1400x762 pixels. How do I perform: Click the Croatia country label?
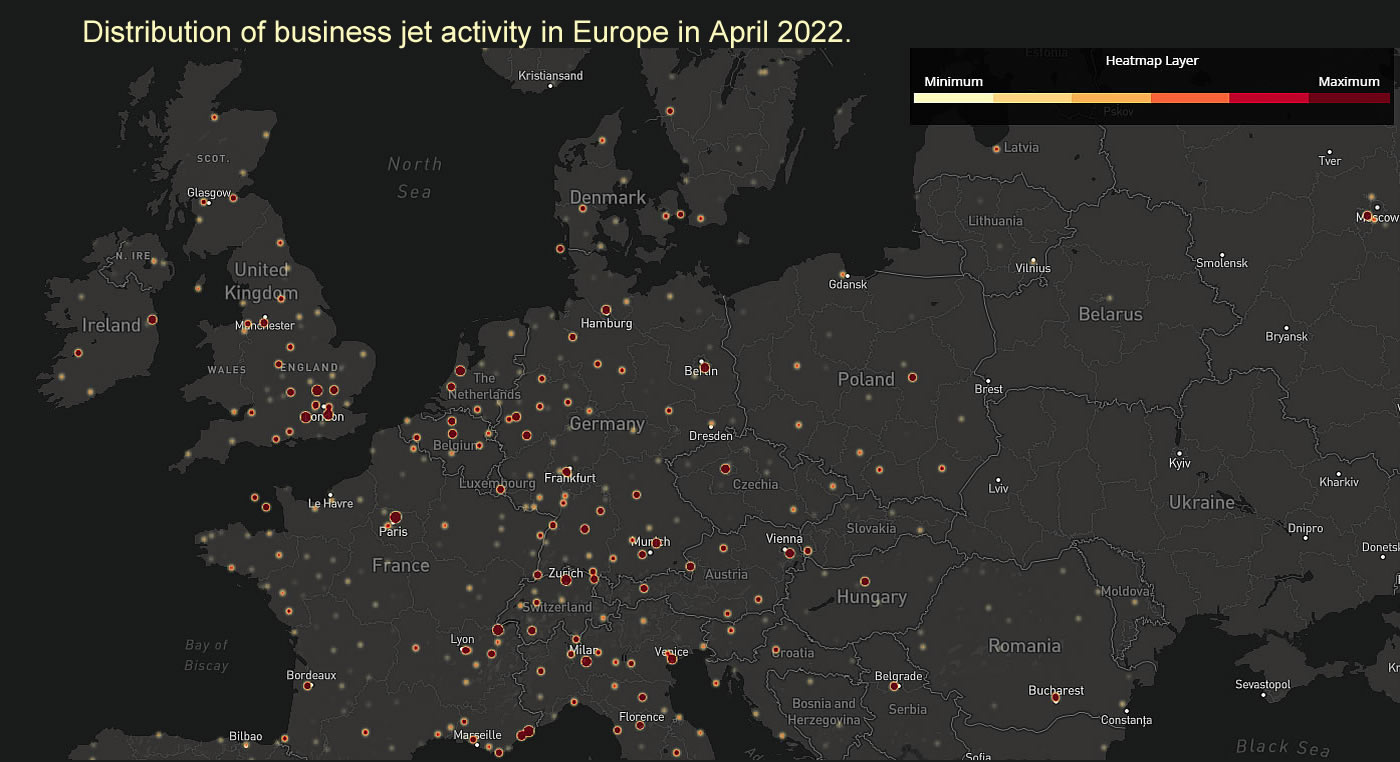pyautogui.click(x=792, y=653)
